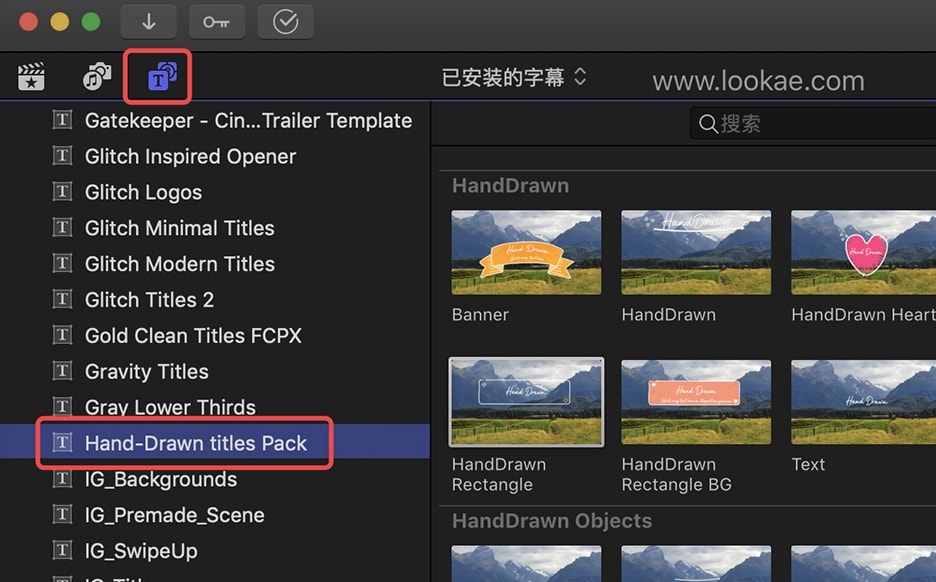Click the green zoom window button
Image resolution: width=936 pixels, height=582 pixels.
point(91,22)
